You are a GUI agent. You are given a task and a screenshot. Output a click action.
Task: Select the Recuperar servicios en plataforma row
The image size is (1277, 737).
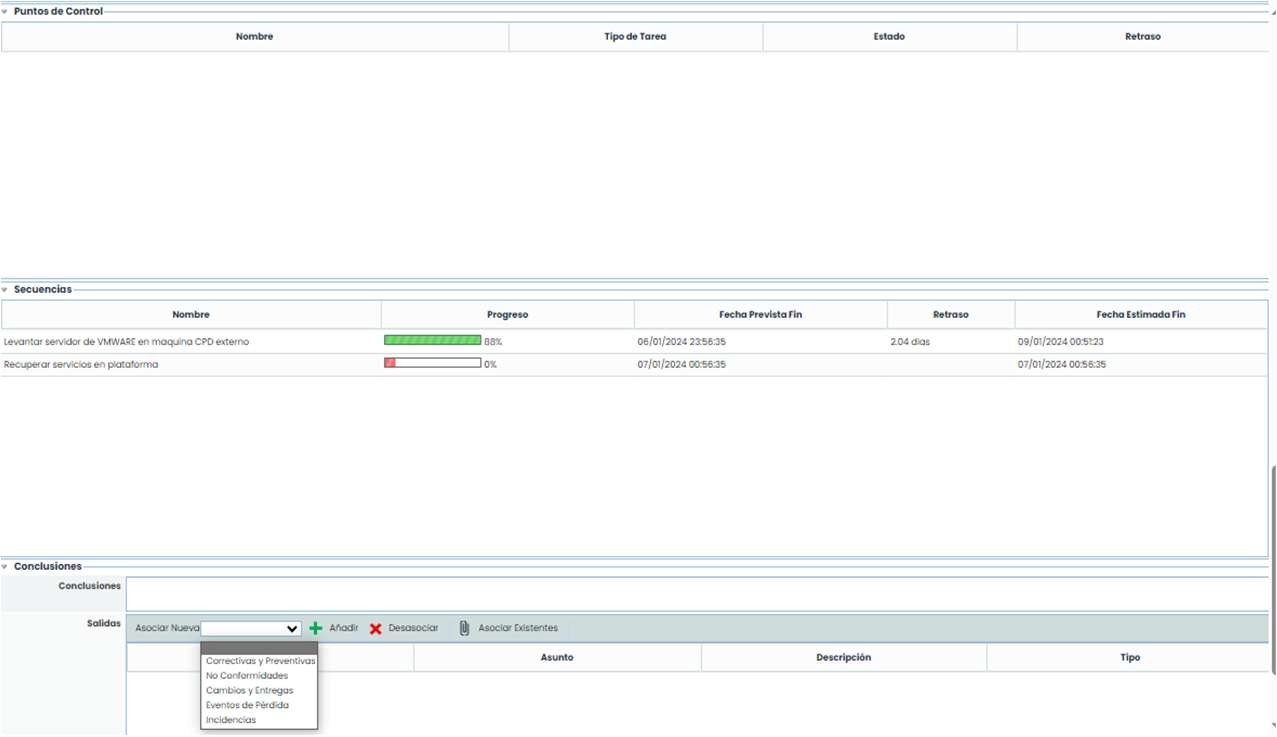pos(81,365)
